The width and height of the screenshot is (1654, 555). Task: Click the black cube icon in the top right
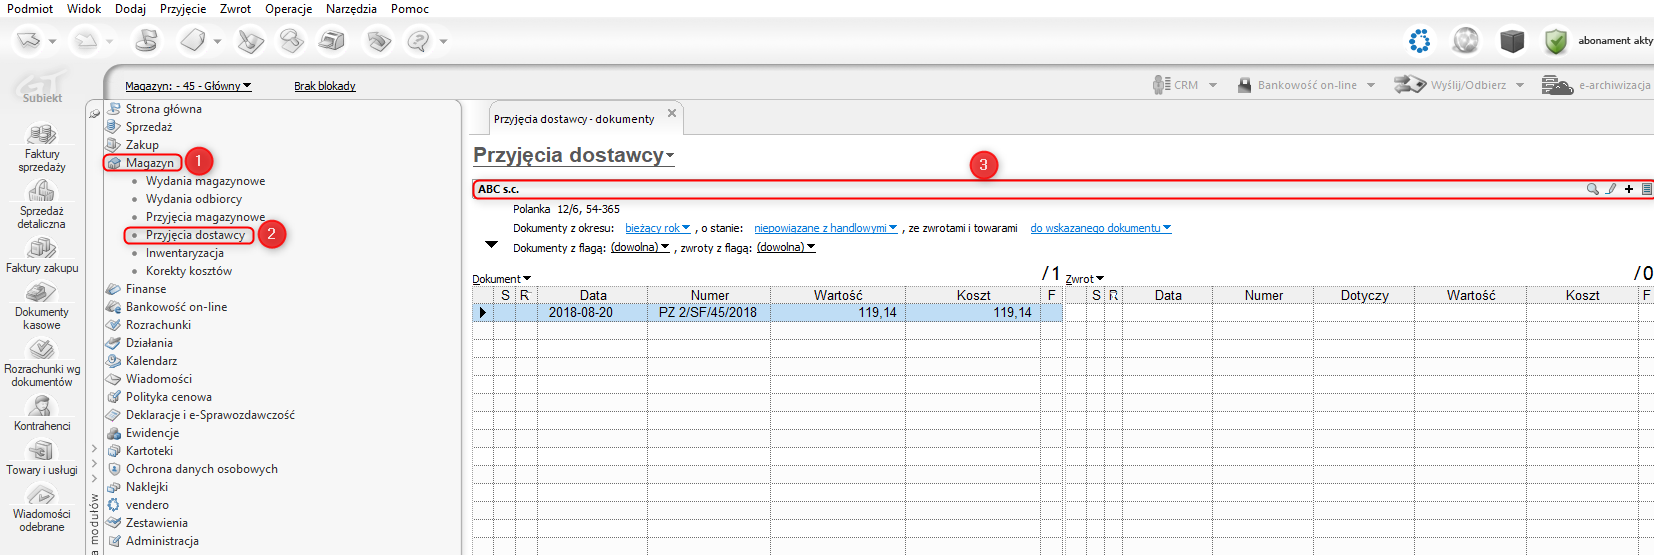point(1512,41)
